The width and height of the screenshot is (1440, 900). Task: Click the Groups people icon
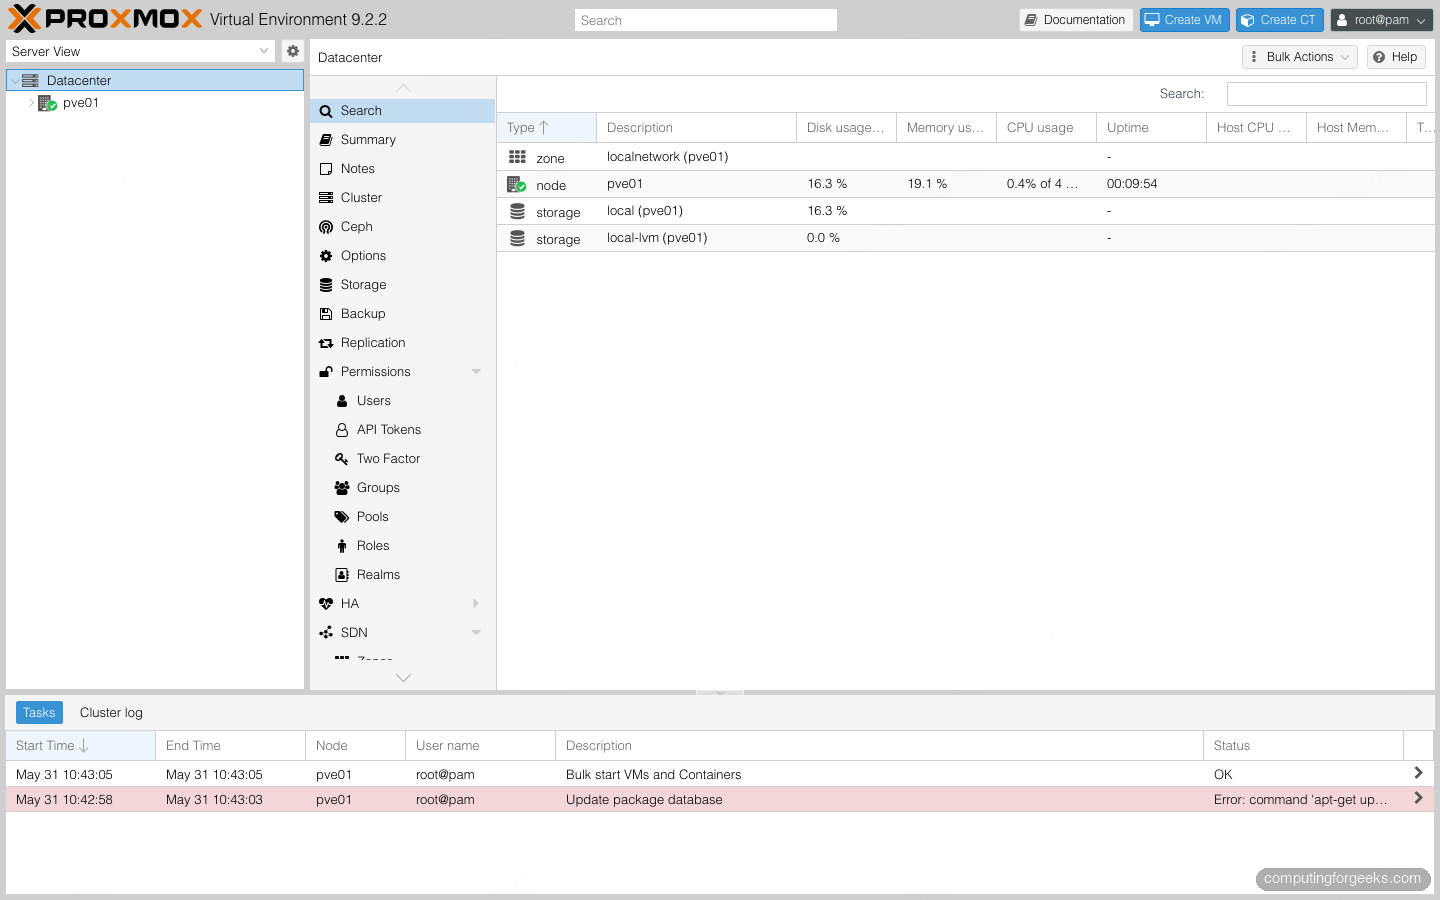tap(342, 488)
